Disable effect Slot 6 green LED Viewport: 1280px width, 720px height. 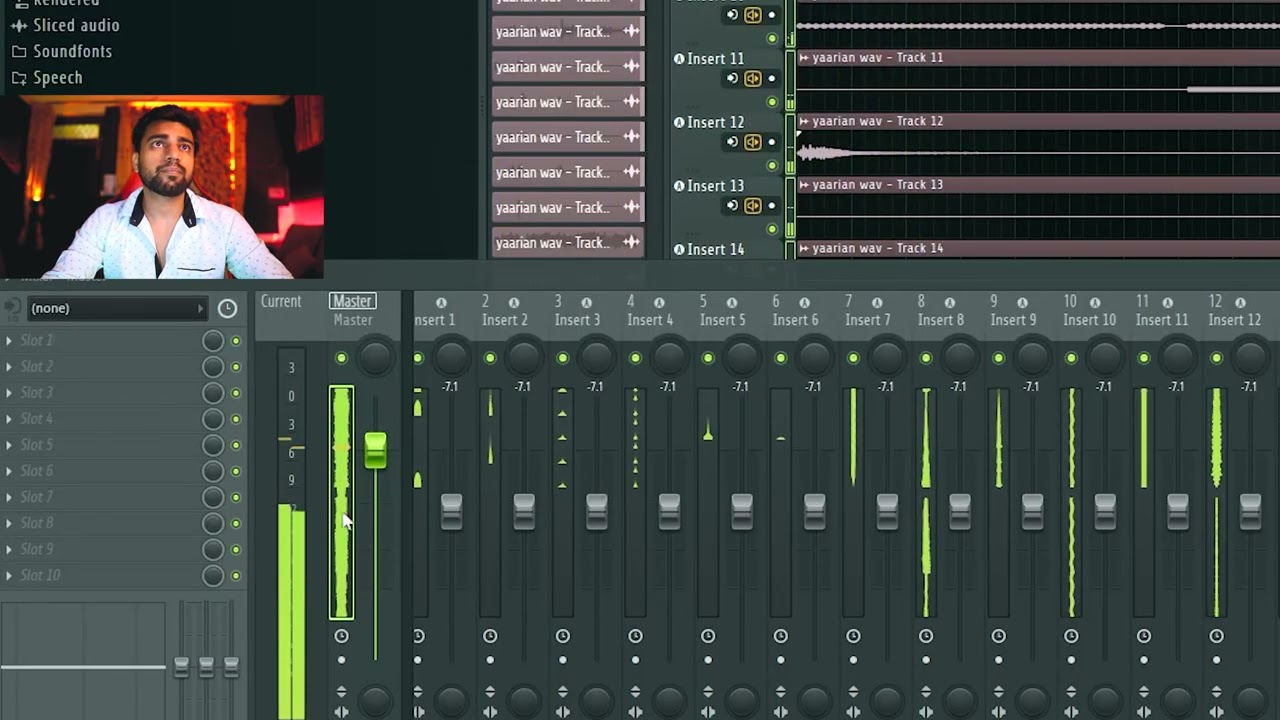(236, 471)
